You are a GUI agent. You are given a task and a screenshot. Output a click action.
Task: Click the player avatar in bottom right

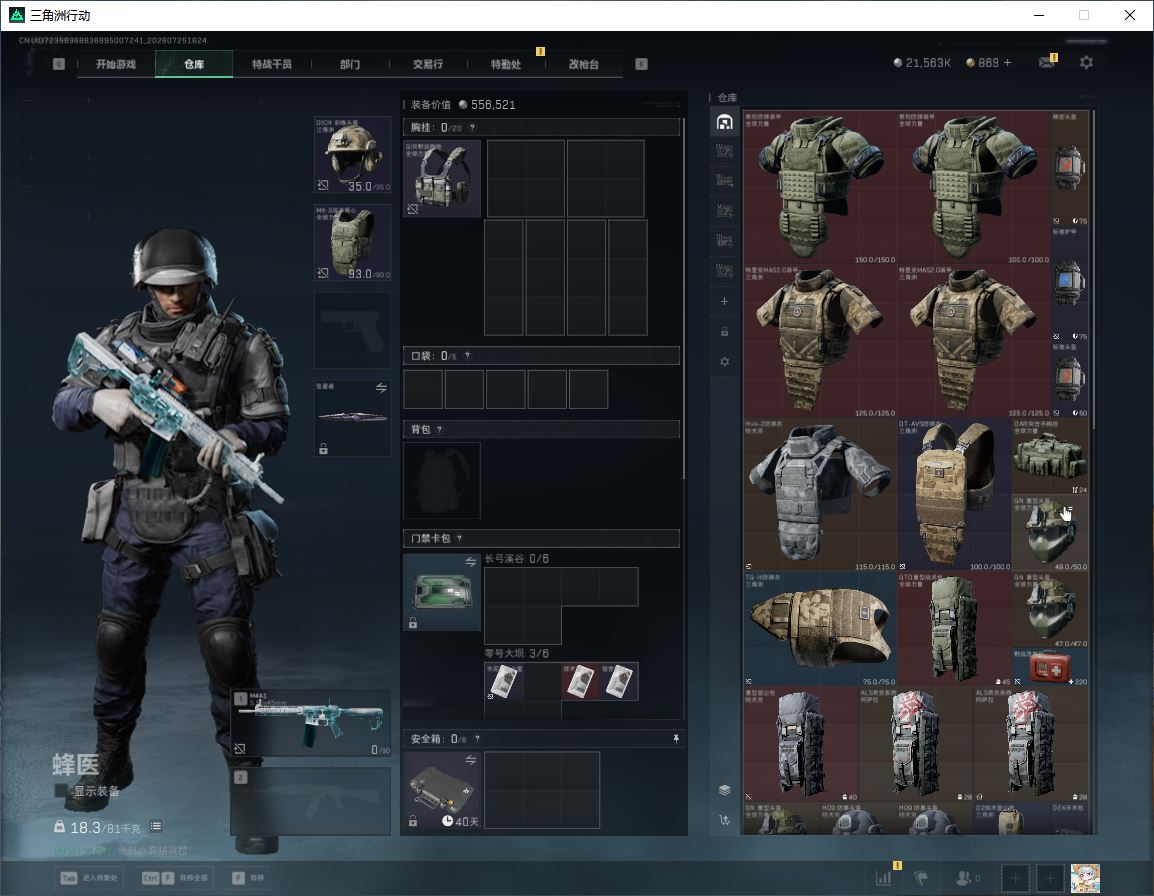tap(1085, 878)
